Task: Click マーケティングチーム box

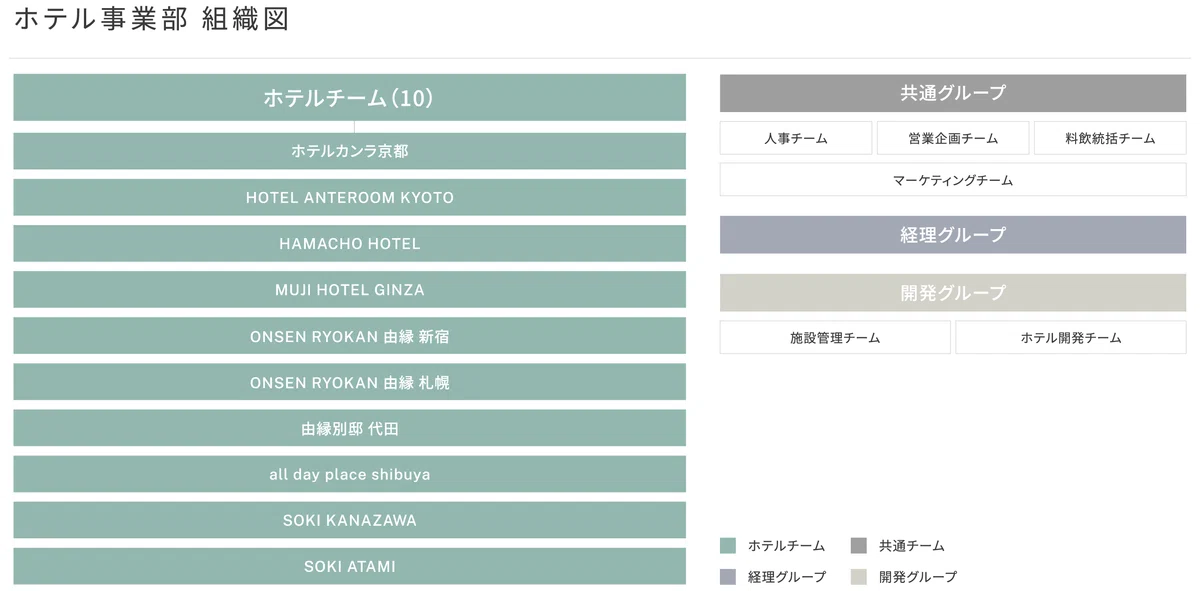Action: (953, 180)
